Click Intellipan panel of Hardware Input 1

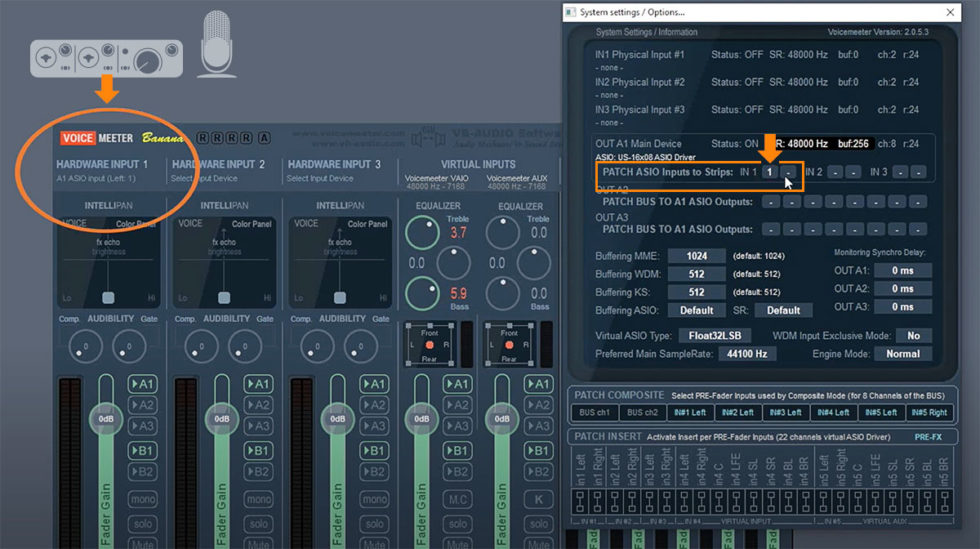tap(108, 261)
